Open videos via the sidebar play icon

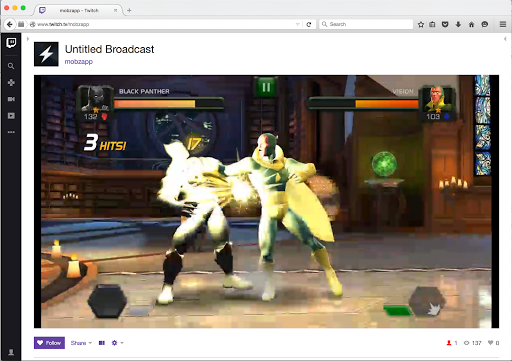point(11,116)
